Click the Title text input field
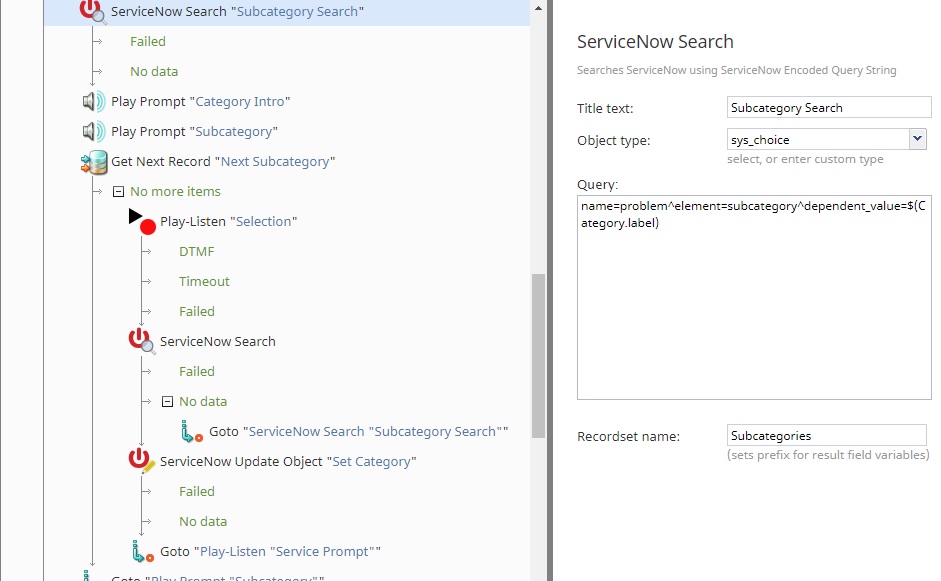Viewport: 941px width, 581px height. click(x=829, y=107)
